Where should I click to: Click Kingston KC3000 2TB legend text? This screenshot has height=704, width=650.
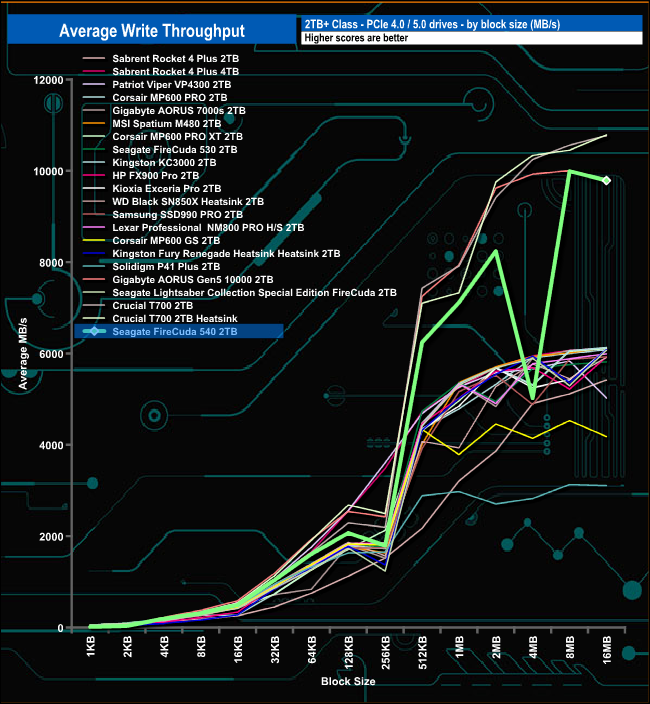pos(164,163)
